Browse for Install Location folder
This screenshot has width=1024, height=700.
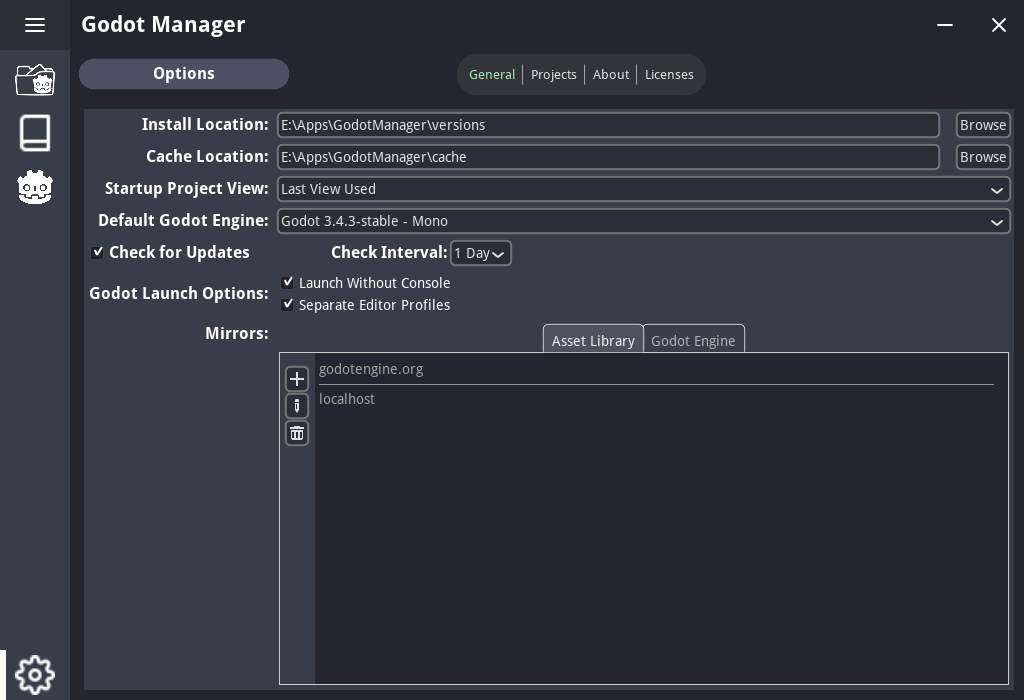tap(982, 125)
